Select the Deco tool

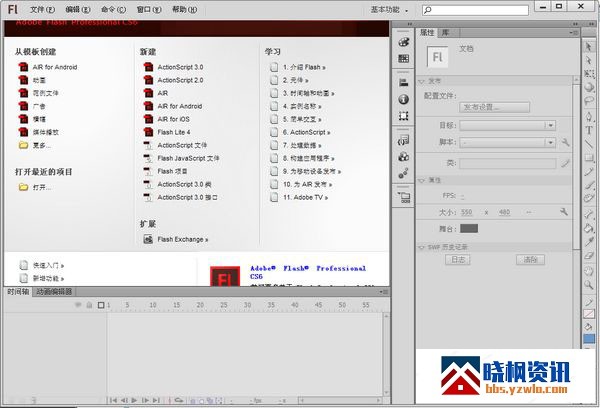[589, 198]
